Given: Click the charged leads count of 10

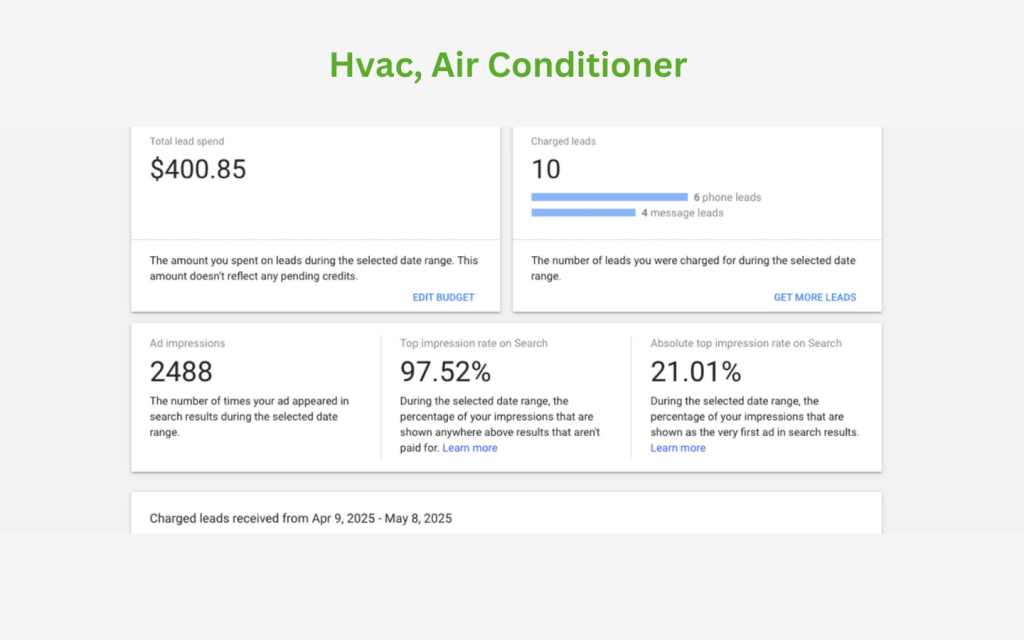Looking at the screenshot, I should click(546, 170).
